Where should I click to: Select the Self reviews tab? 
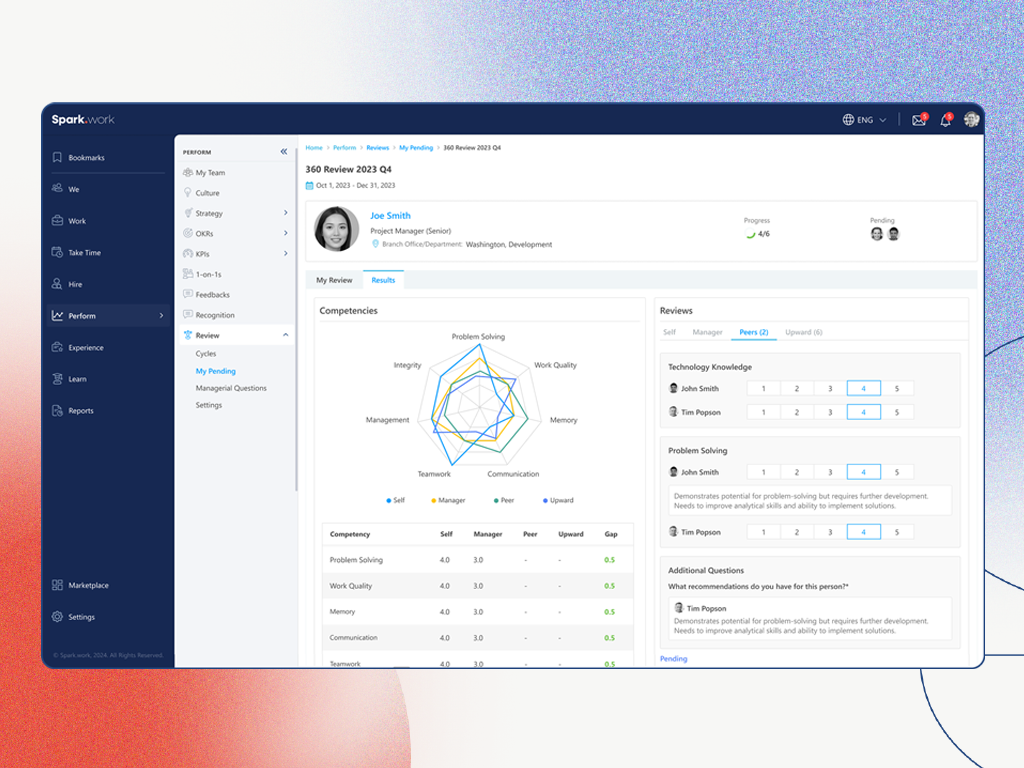pyautogui.click(x=669, y=332)
